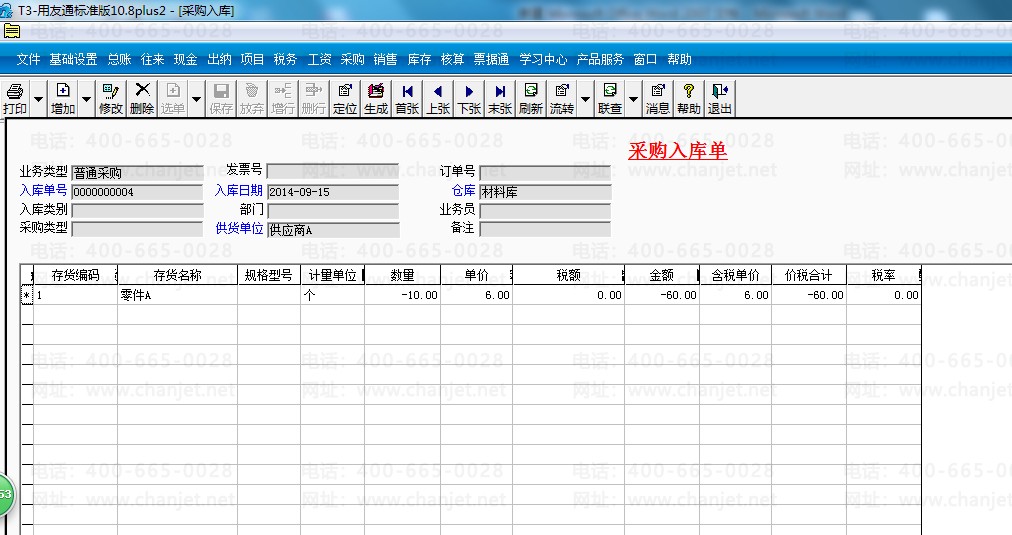The width and height of the screenshot is (1012, 535).
Task: Click the 入库日期 field 2014-09-15
Action: [333, 192]
